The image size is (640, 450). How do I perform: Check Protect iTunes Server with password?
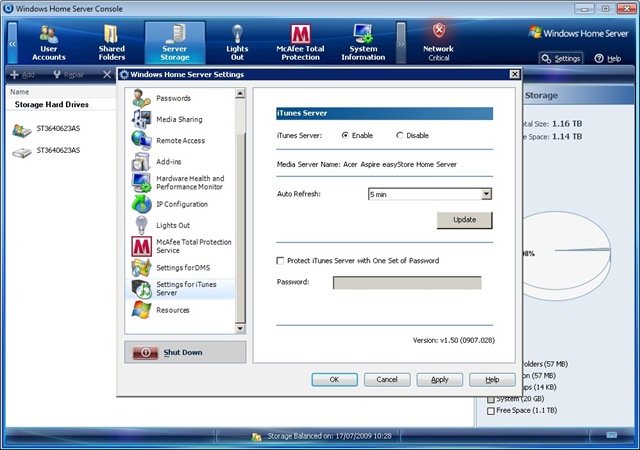(280, 261)
